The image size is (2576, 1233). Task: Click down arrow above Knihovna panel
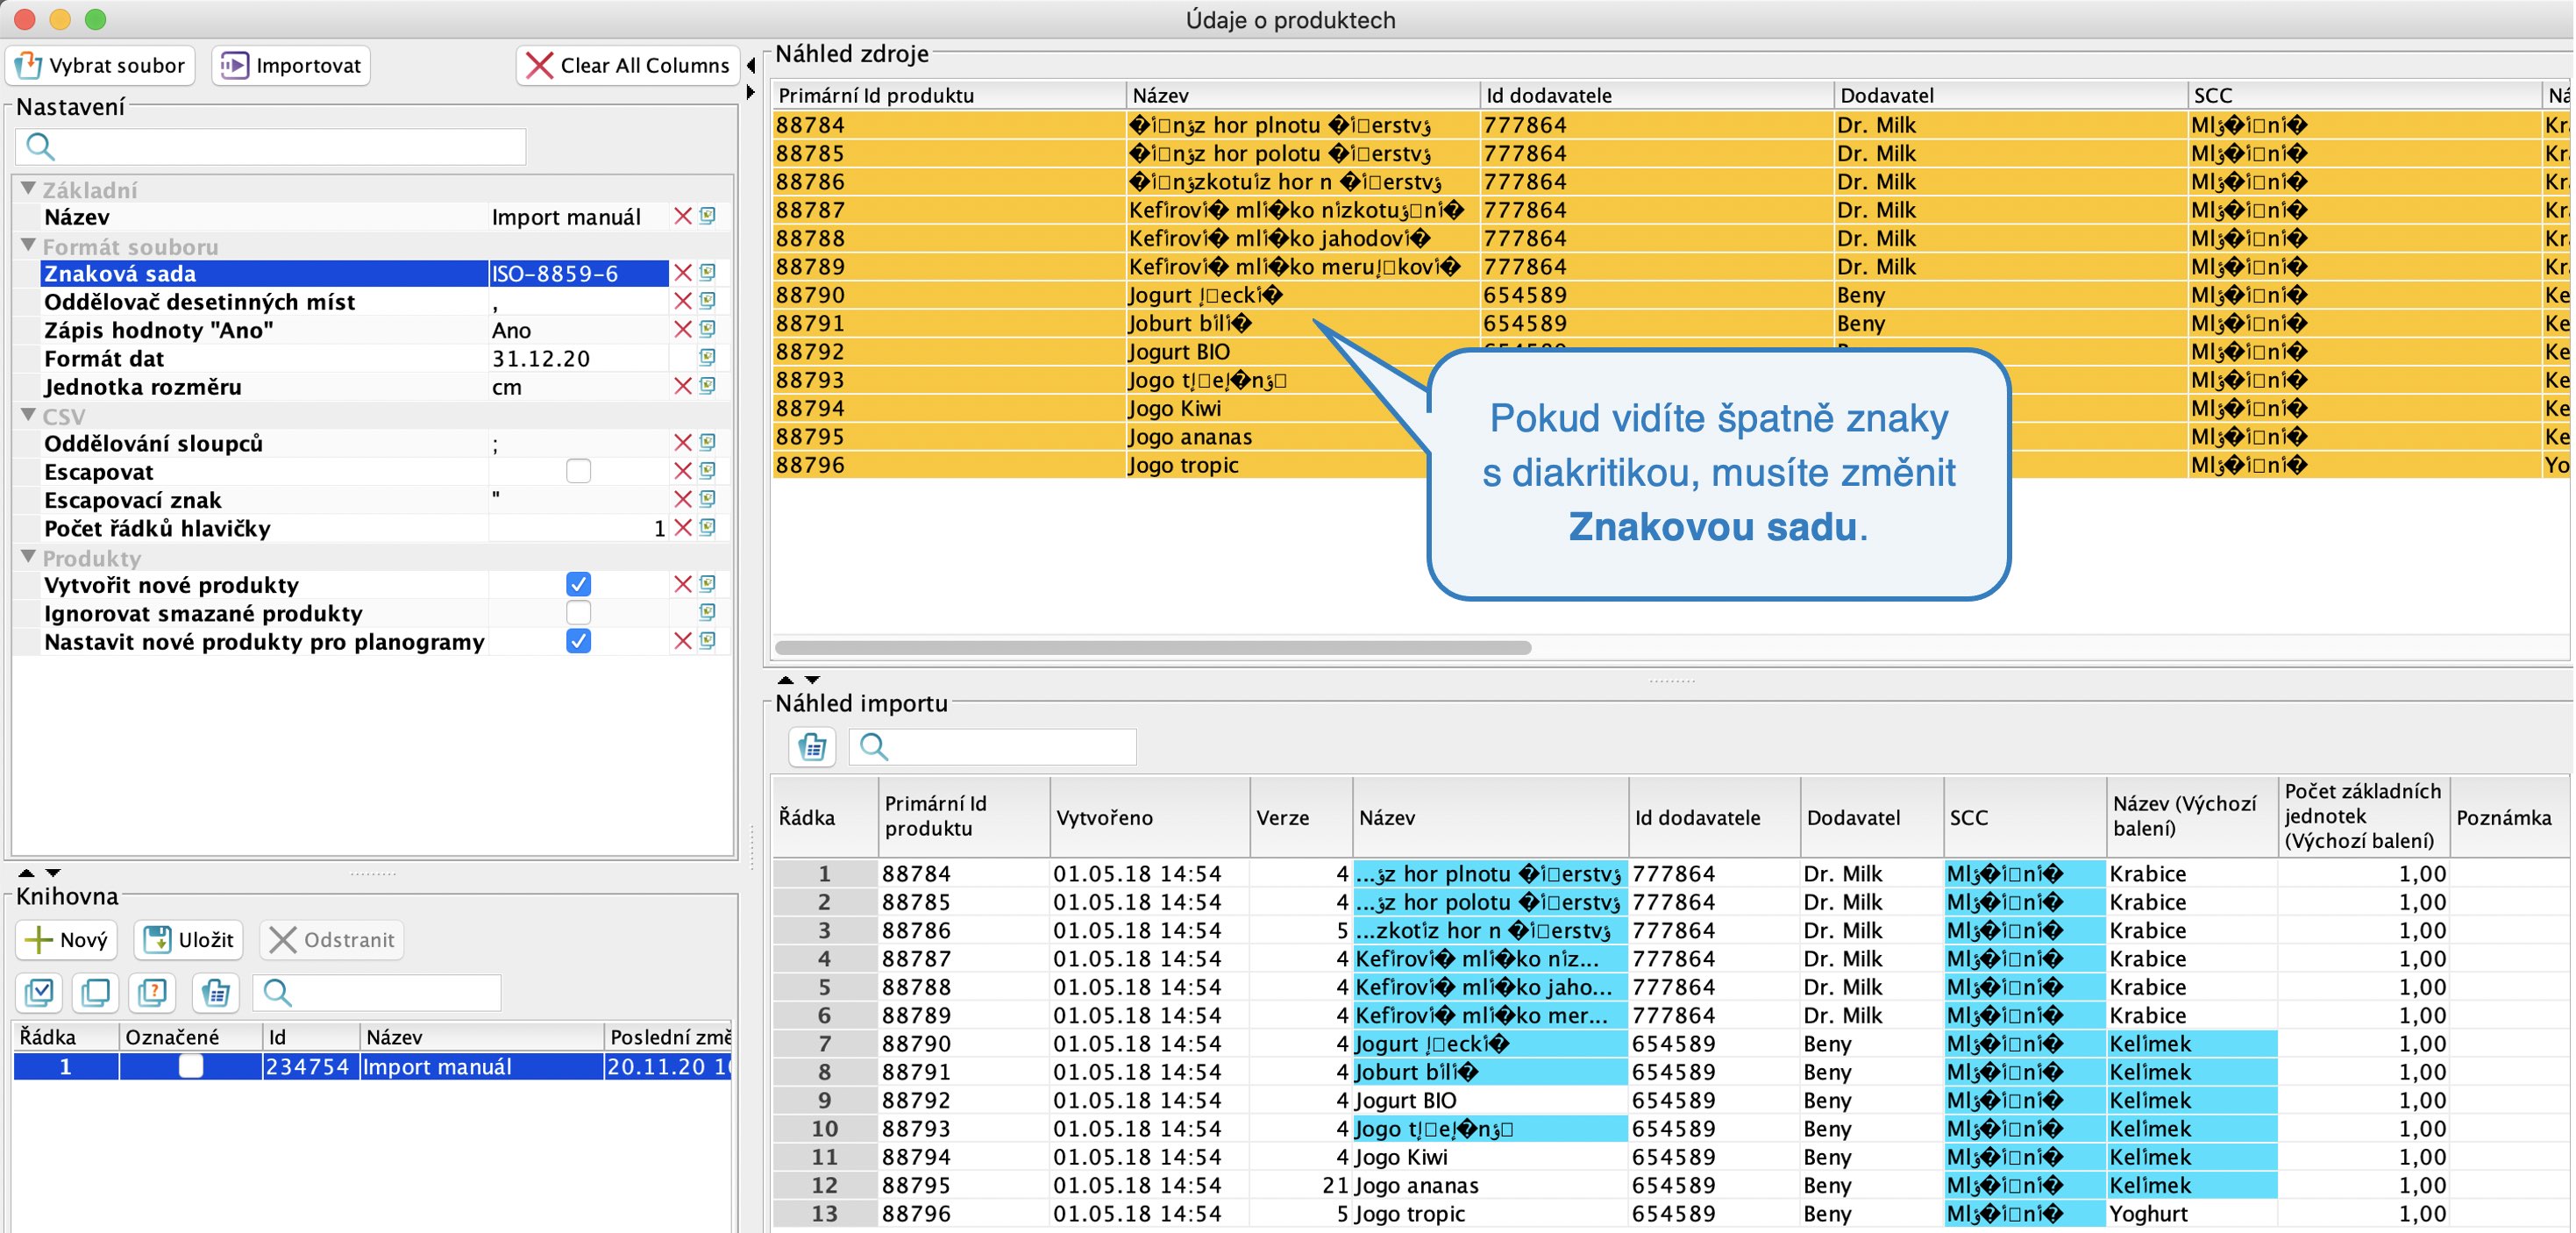[53, 873]
